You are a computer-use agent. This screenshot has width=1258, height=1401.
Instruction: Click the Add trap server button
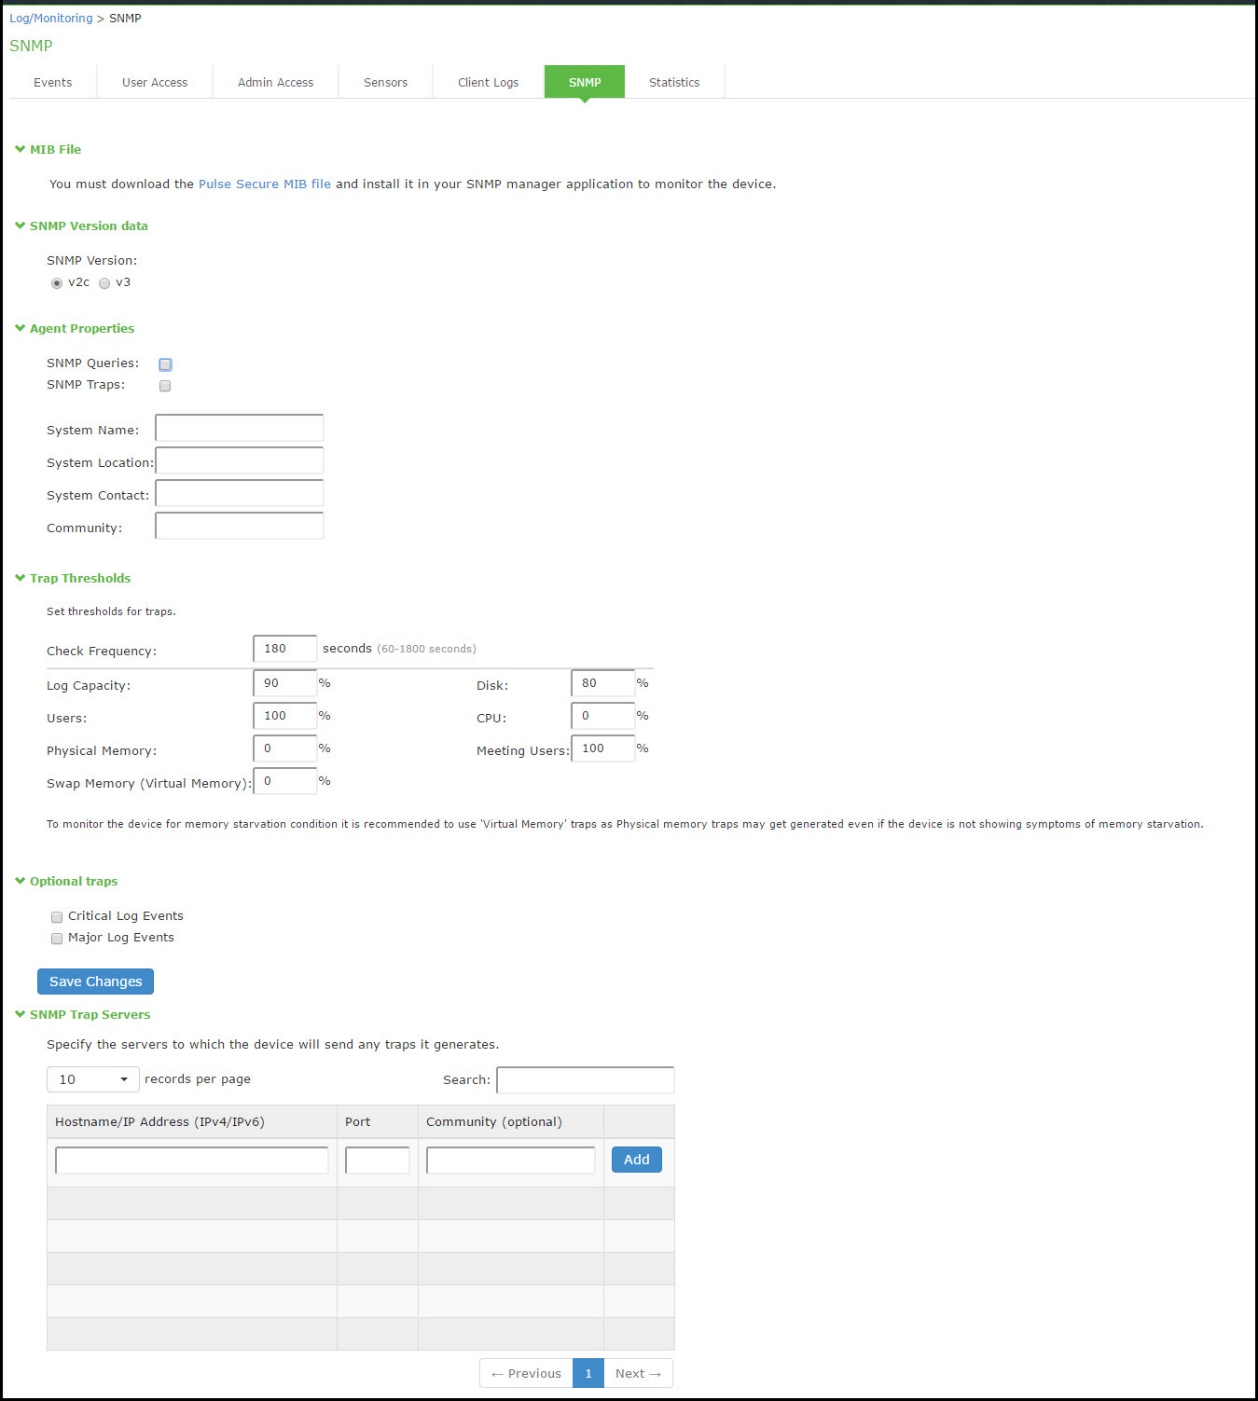[636, 1159]
